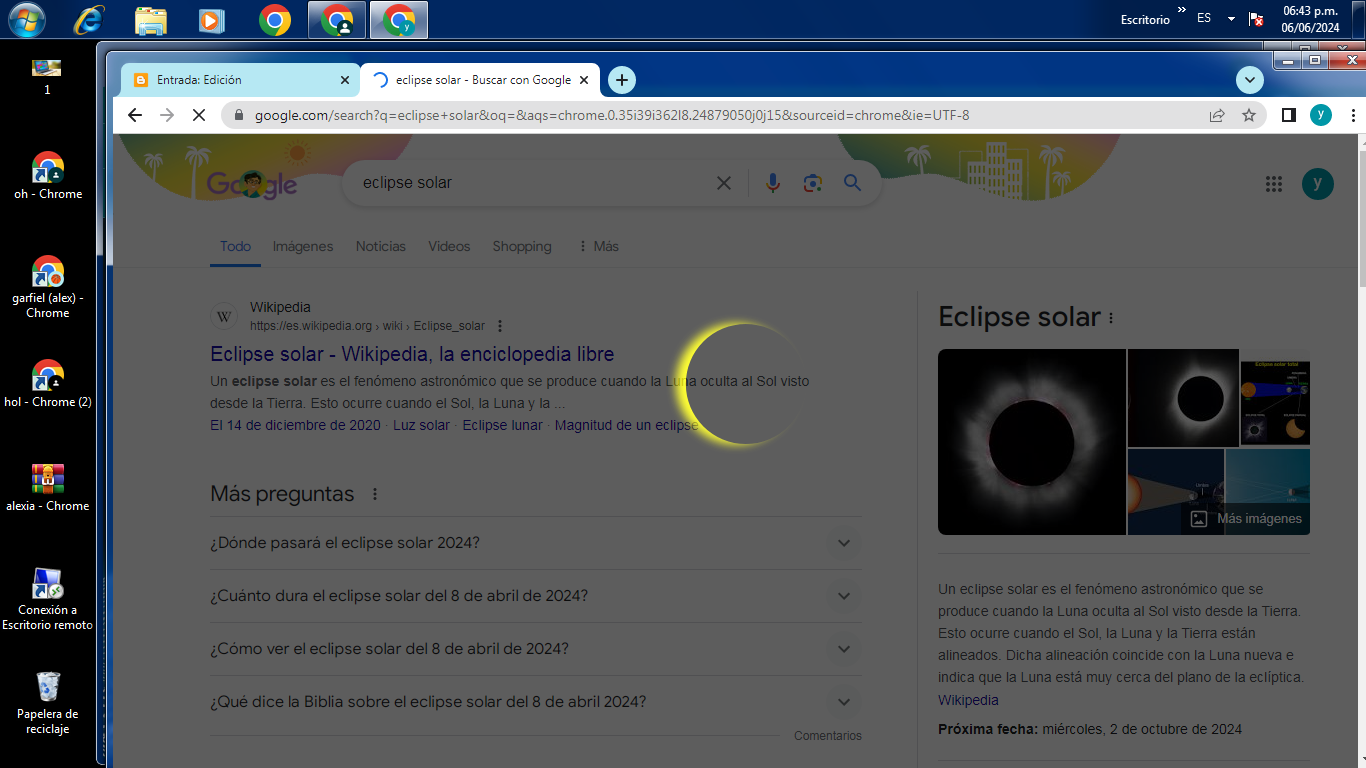Open El 14 de diciembre de 2020 sitelink
Image resolution: width=1366 pixels, height=768 pixels.
[295, 425]
